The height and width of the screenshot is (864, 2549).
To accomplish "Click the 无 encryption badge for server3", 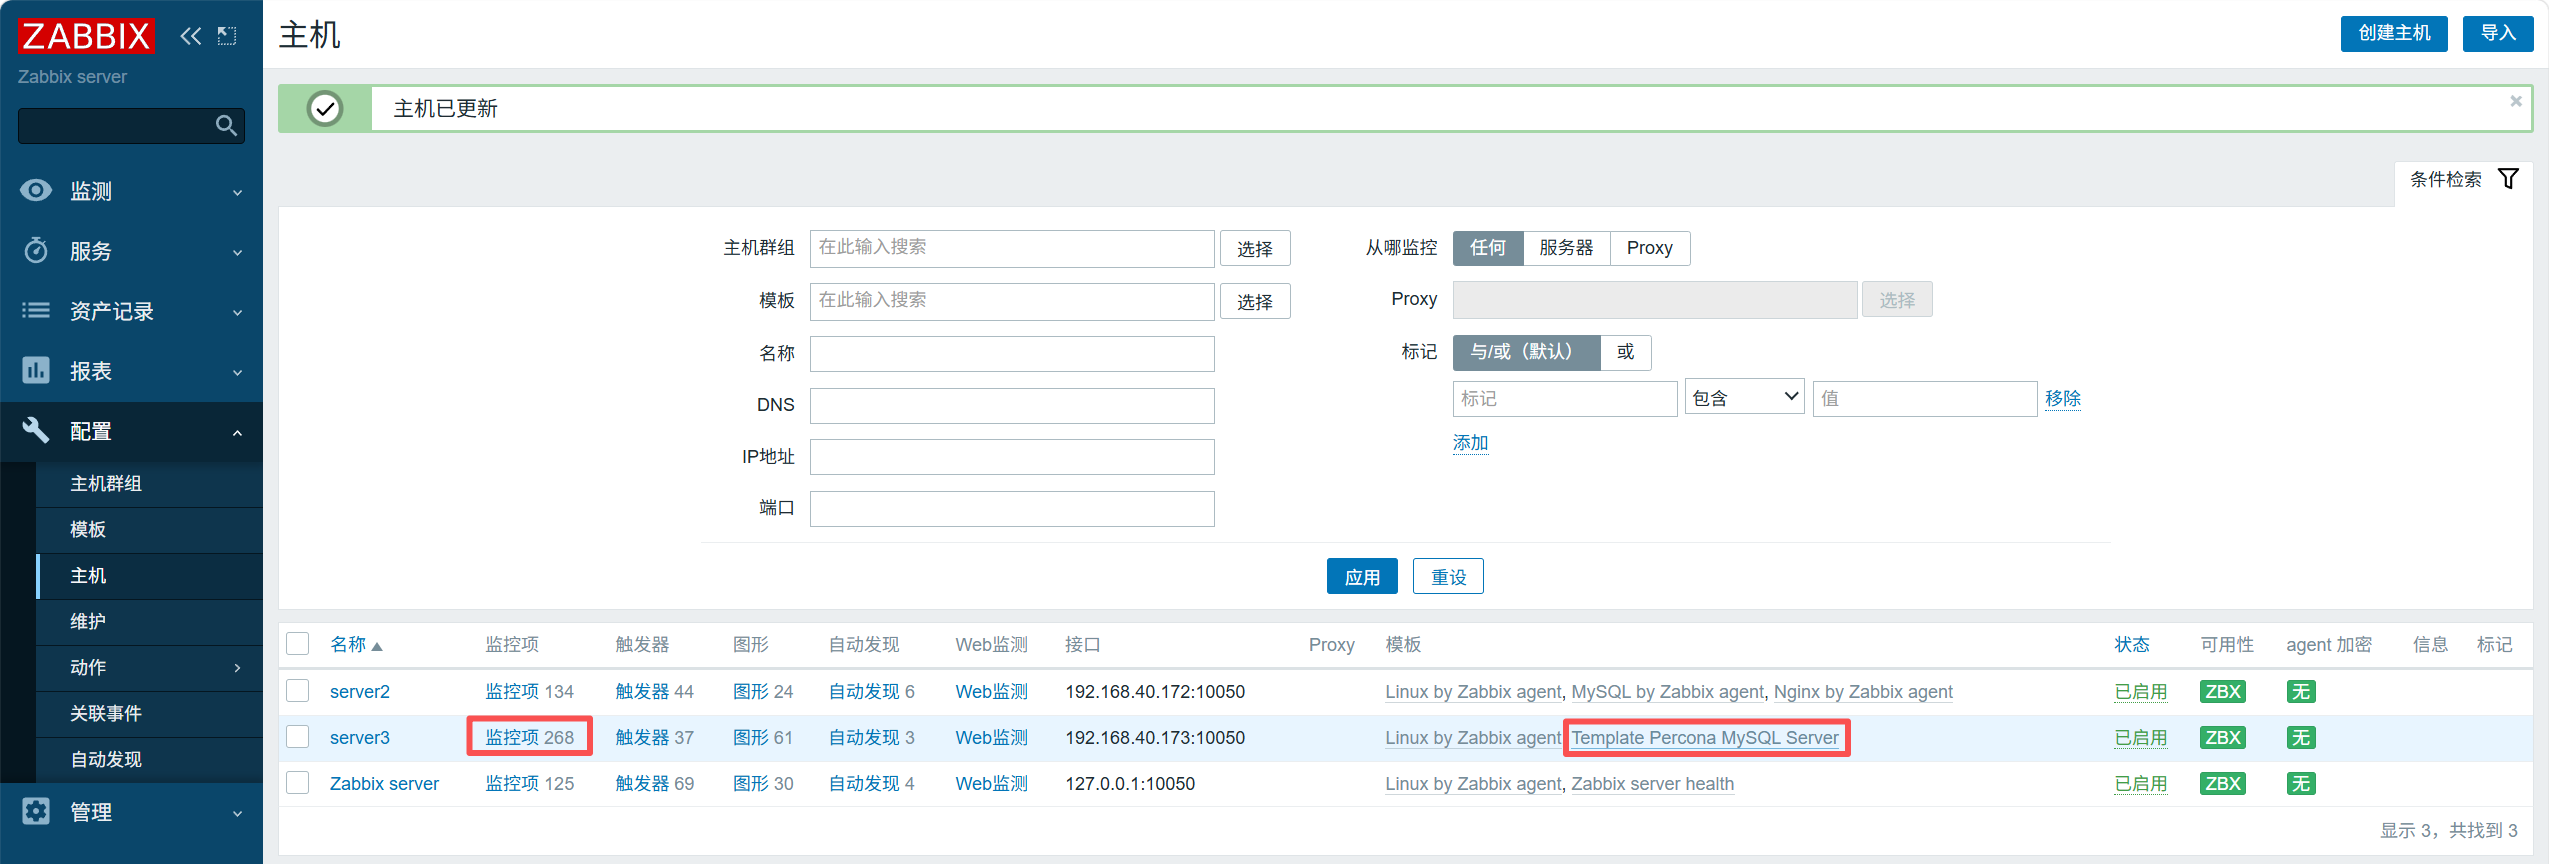I will tap(2301, 737).
